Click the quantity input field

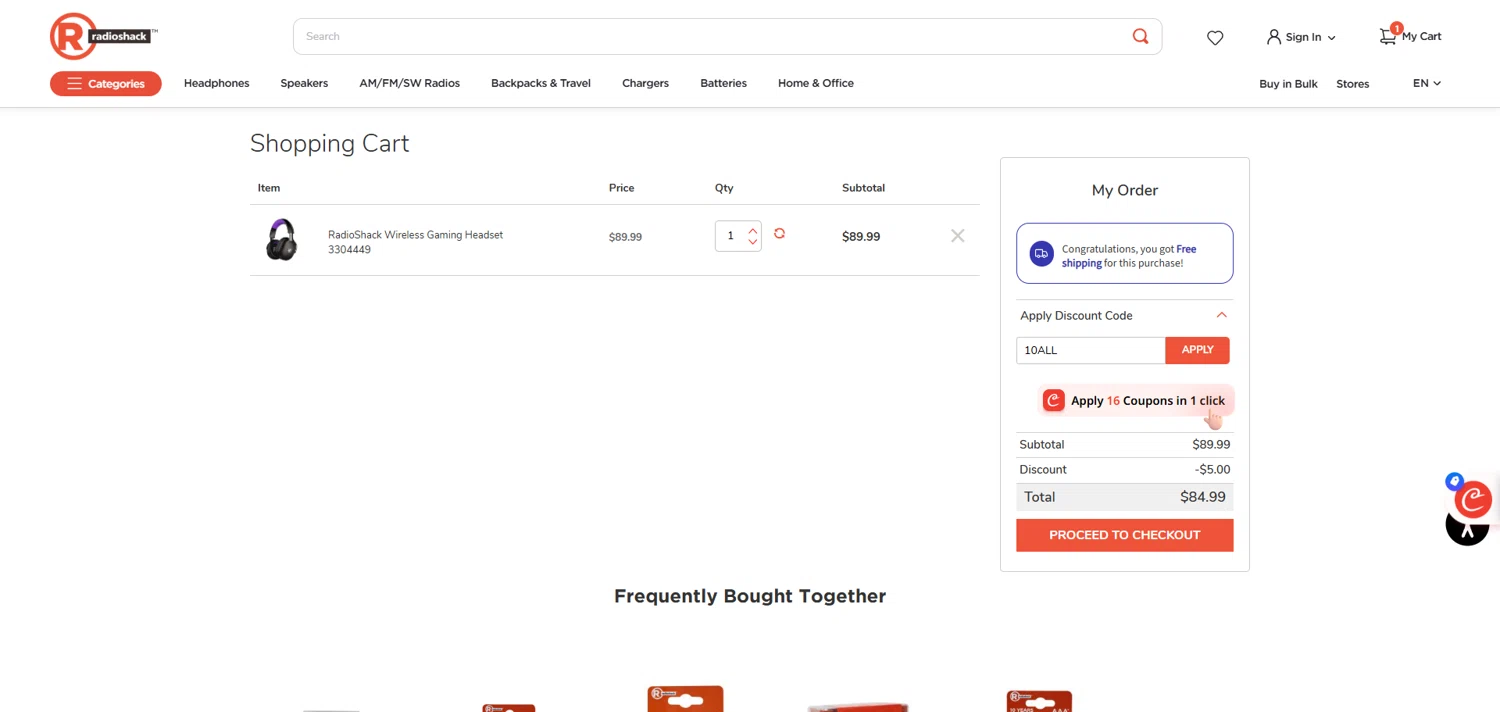pyautogui.click(x=731, y=236)
